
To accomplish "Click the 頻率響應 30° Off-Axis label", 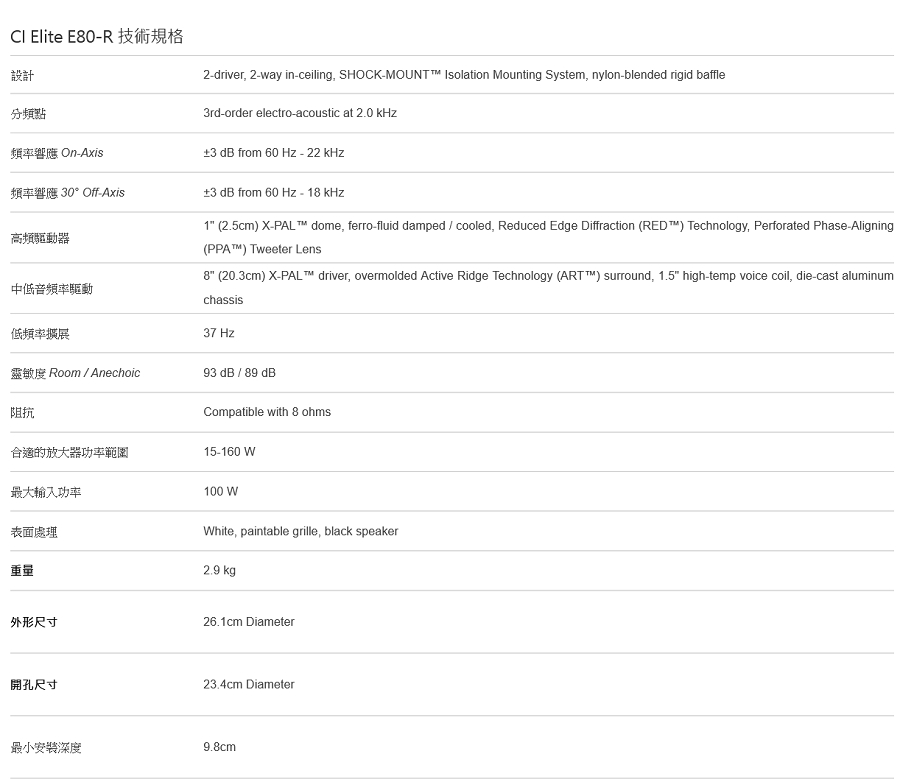I will [68, 192].
